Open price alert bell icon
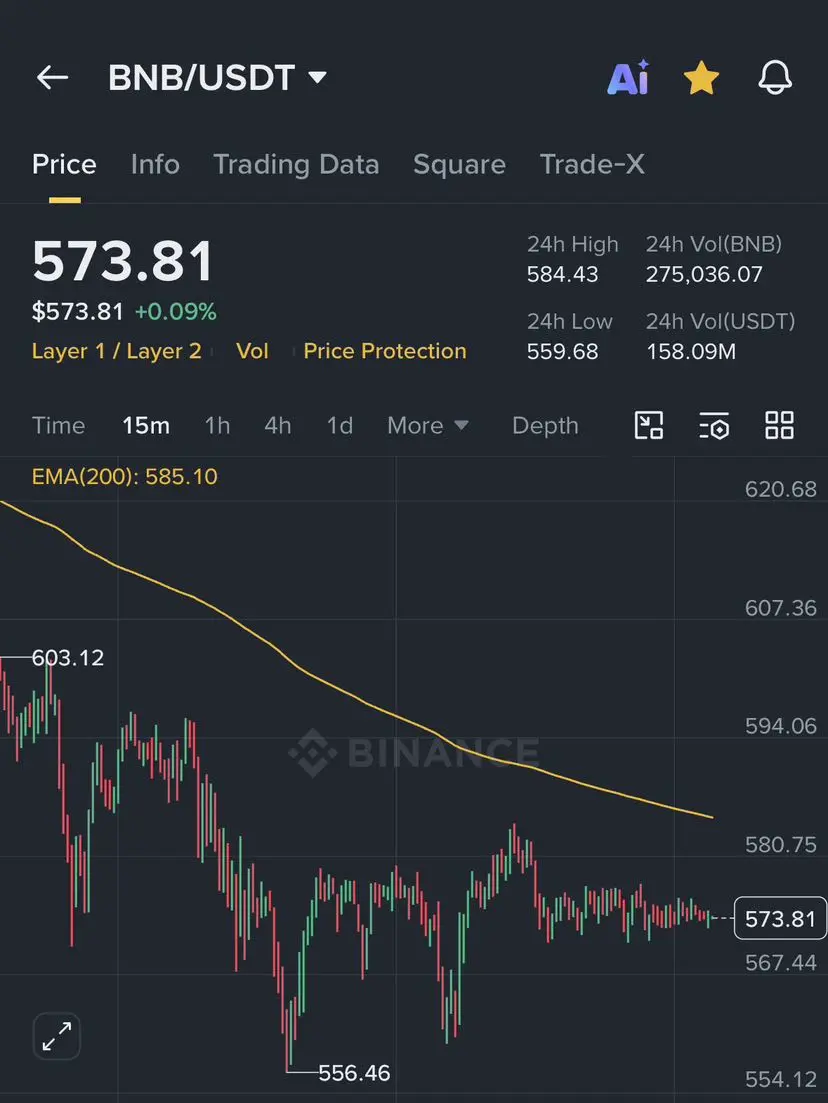828x1103 pixels. (x=775, y=77)
